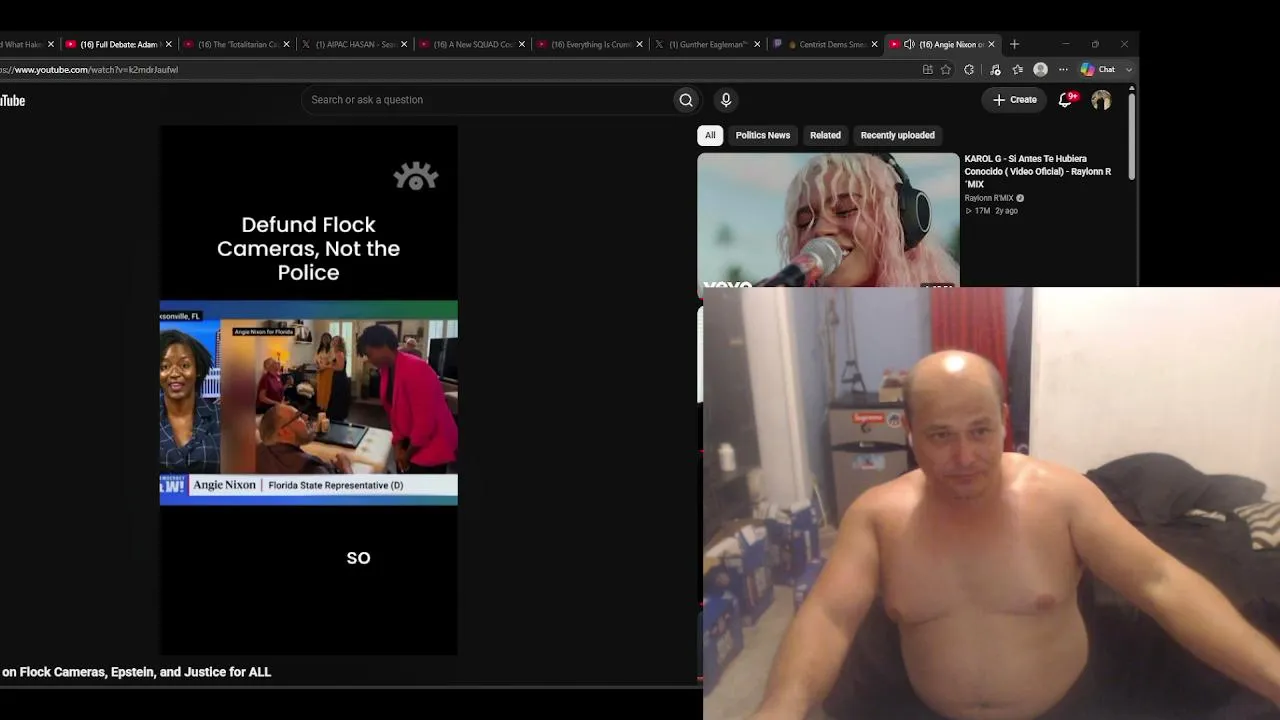This screenshot has width=1280, height=720.
Task: Switch to The Totalitarian tab
Action: [236, 44]
